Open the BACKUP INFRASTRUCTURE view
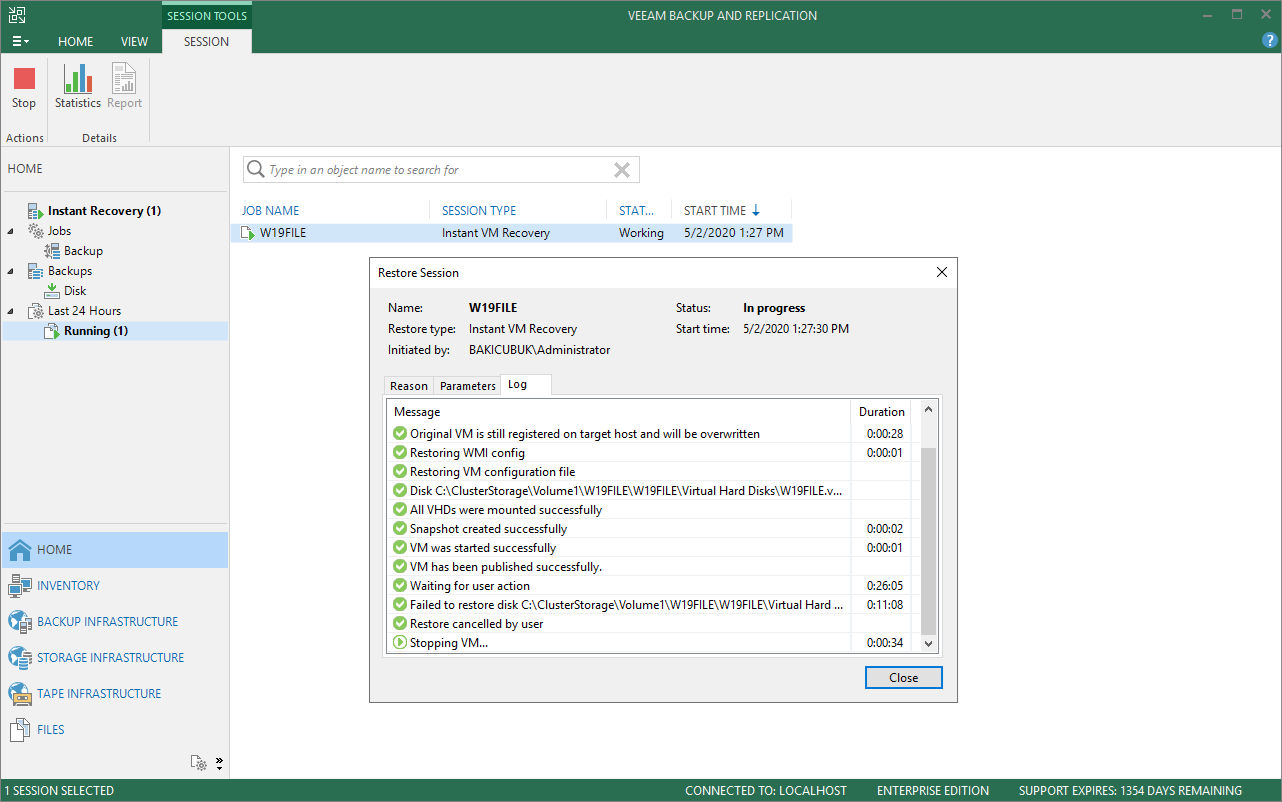Viewport: 1282px width, 802px height. coord(115,622)
